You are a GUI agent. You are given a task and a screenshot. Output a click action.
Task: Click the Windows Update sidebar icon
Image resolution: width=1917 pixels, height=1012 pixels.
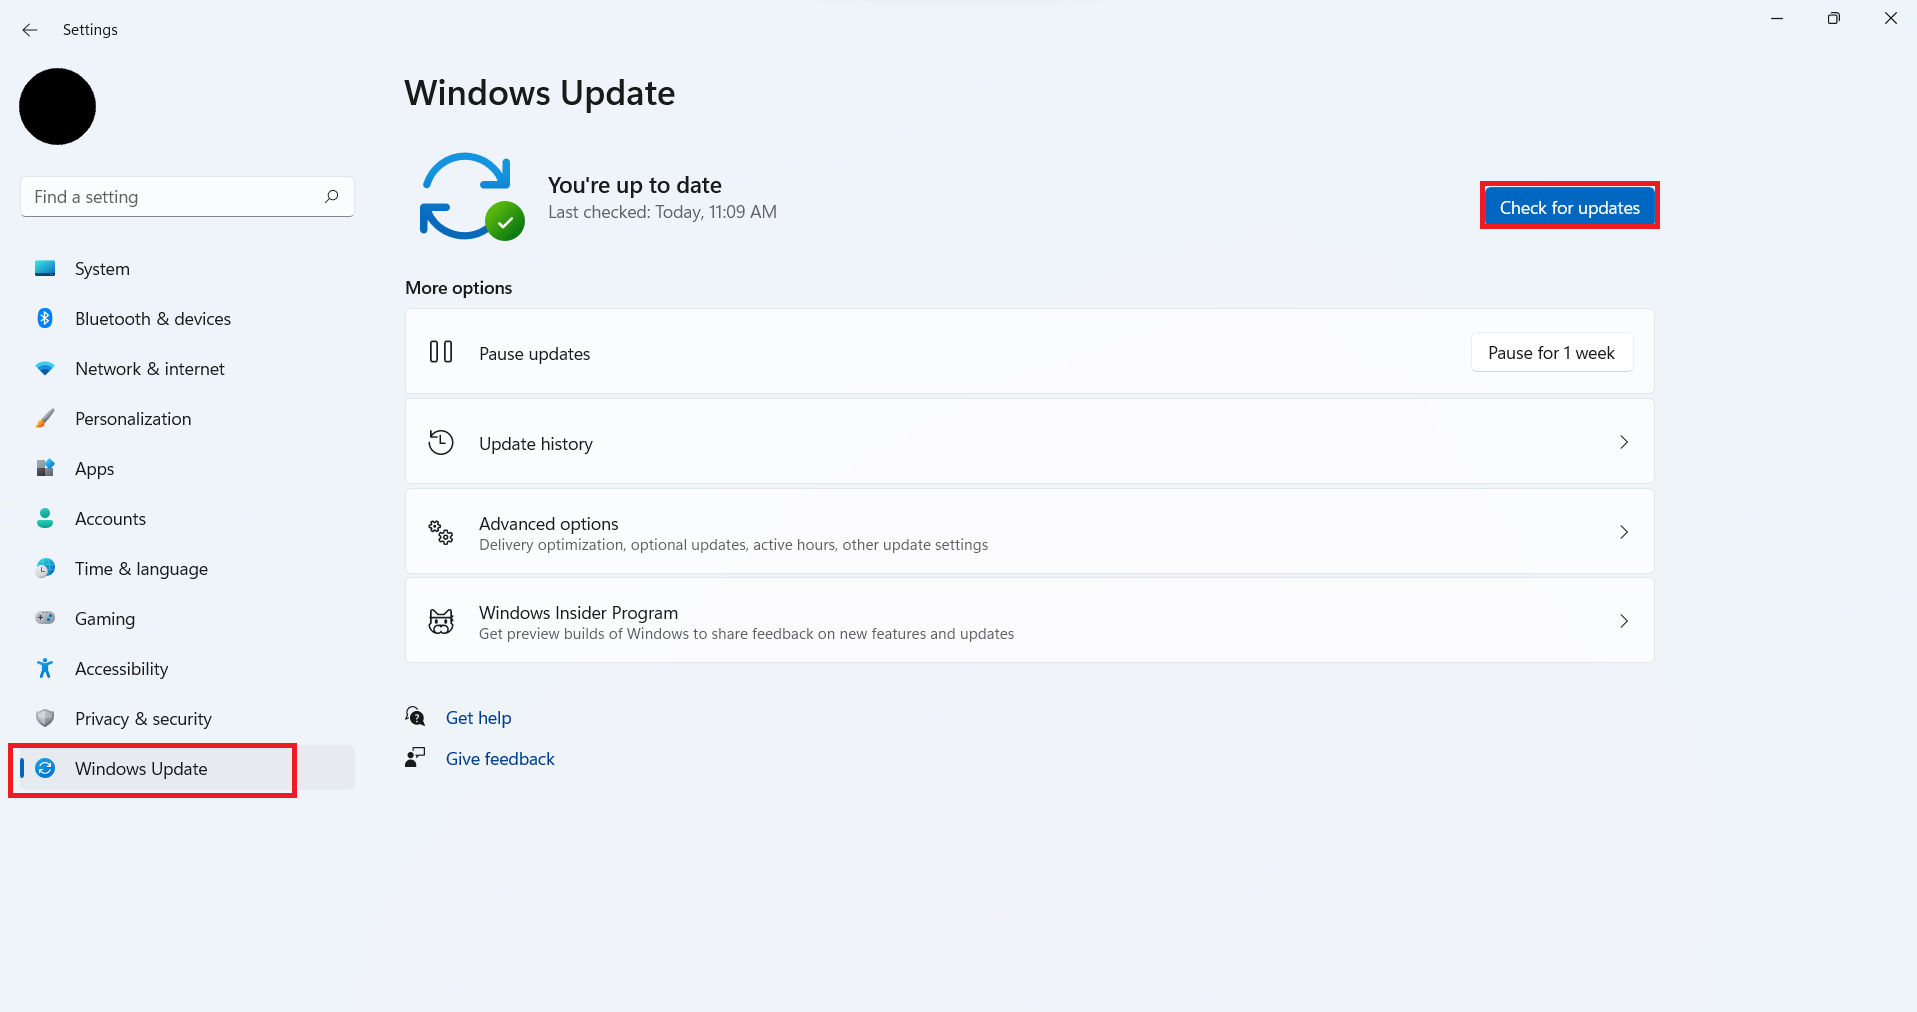[45, 768]
